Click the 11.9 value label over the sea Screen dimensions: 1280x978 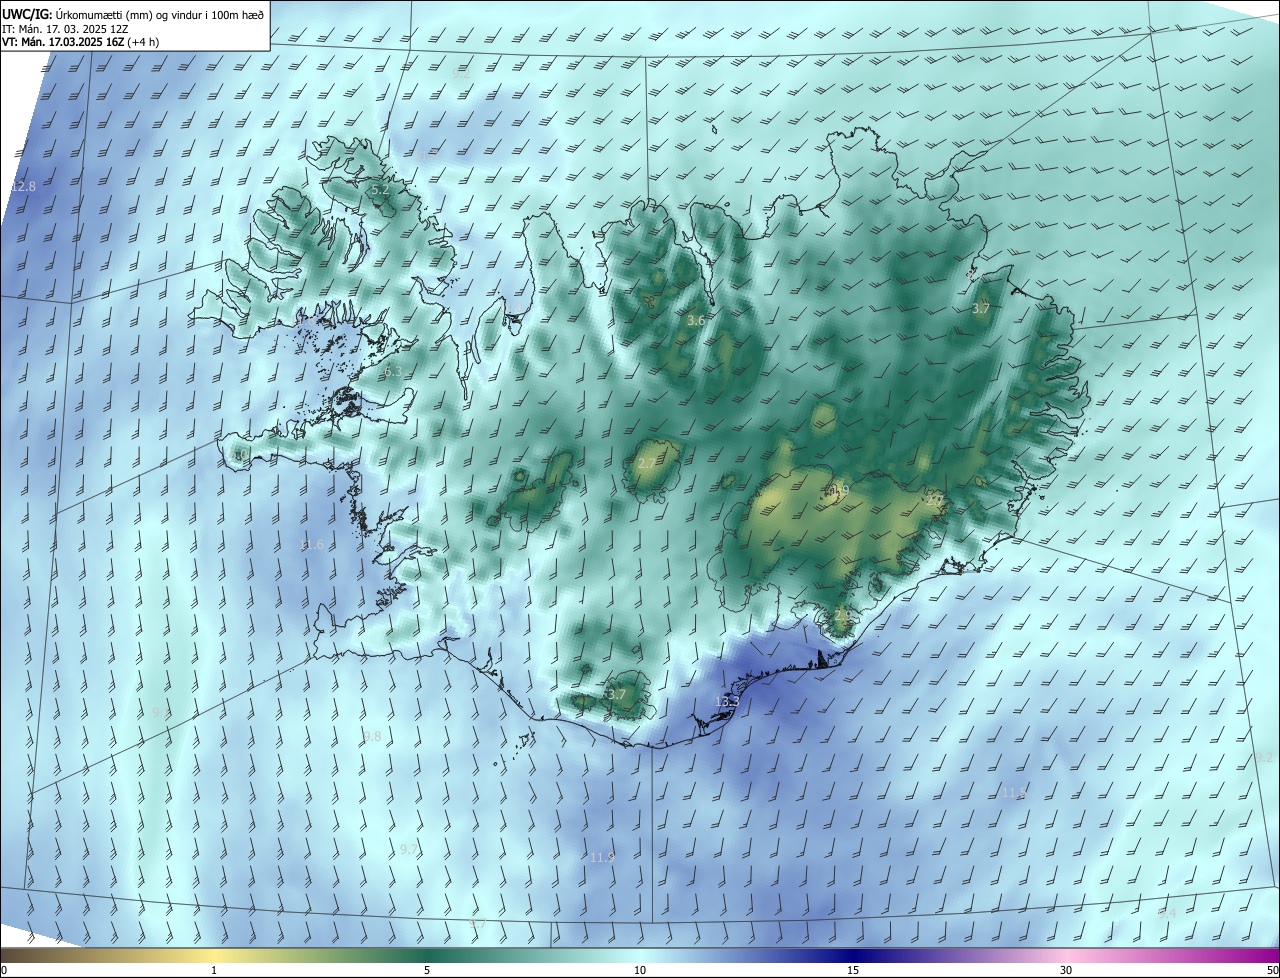pyautogui.click(x=601, y=857)
